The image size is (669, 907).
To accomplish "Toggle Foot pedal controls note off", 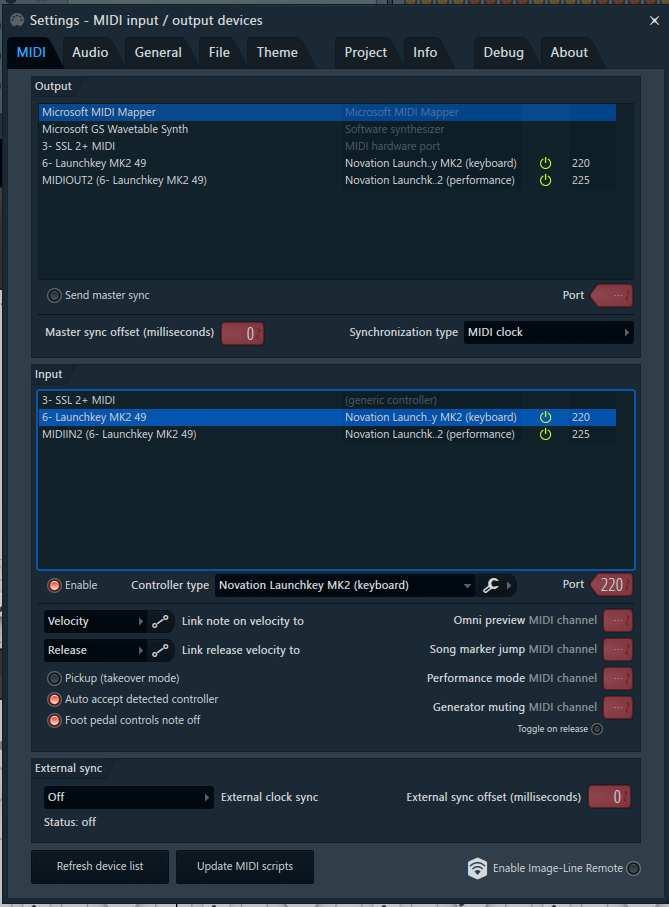I will [54, 720].
